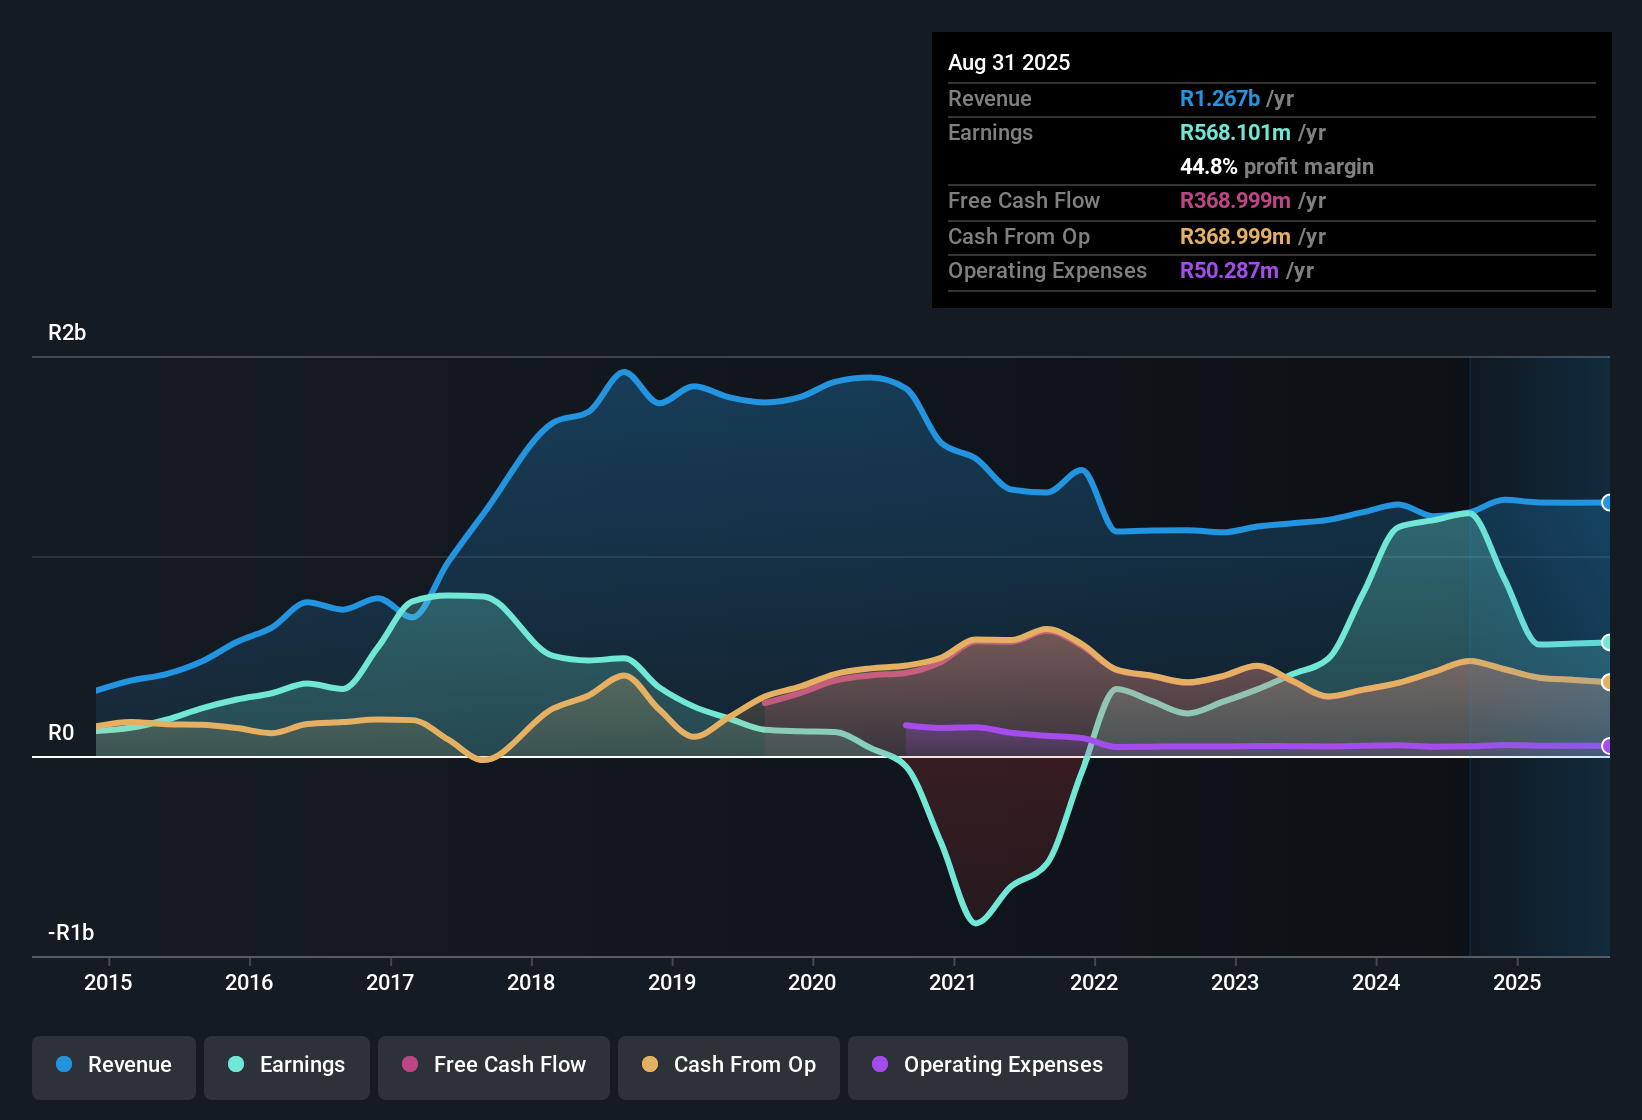Toggle the Earnings series off
This screenshot has height=1120, width=1642.
click(287, 1065)
